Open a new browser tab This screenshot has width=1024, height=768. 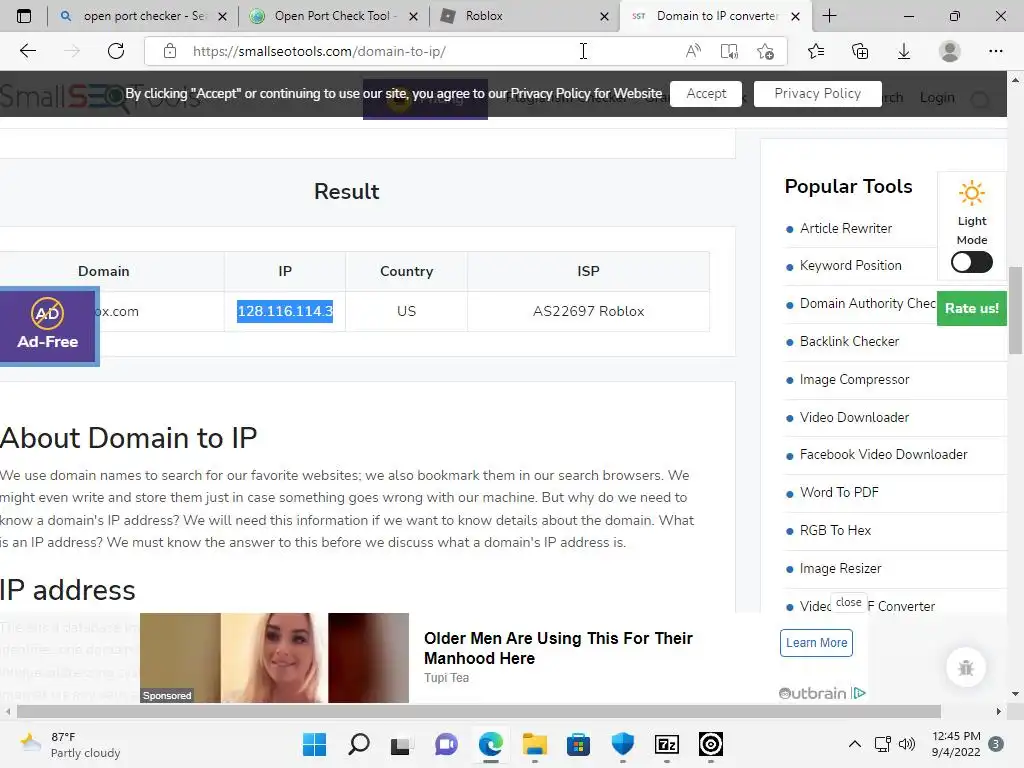coord(829,16)
